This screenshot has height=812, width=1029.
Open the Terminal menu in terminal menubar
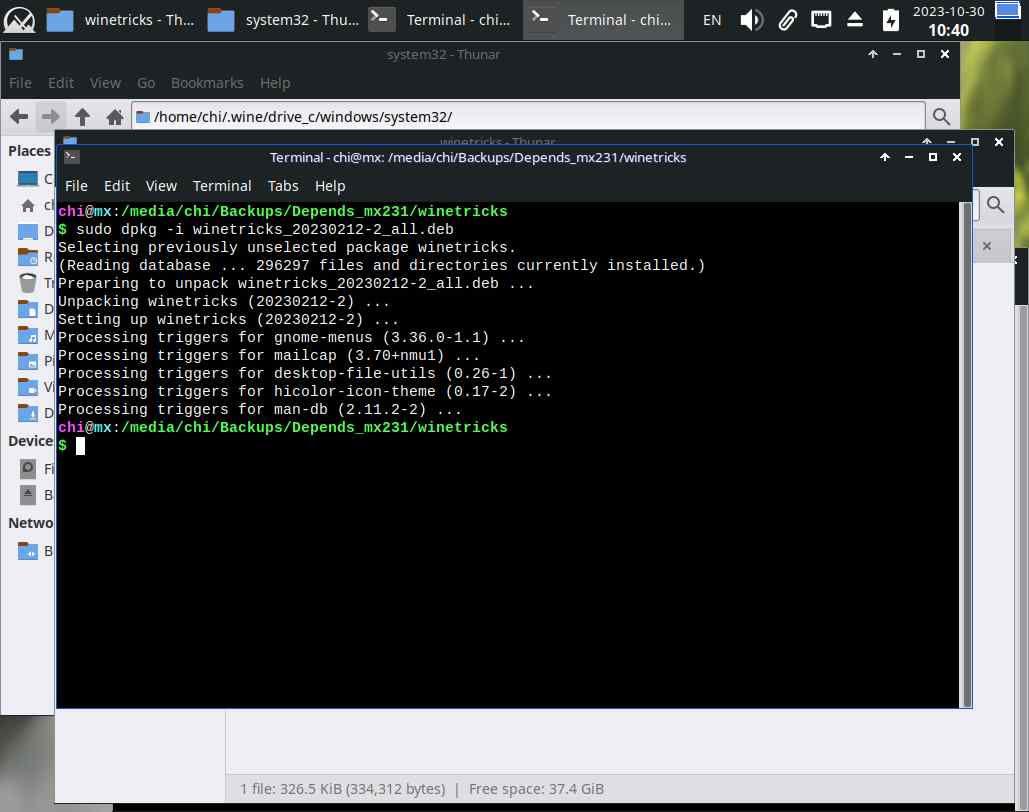(x=222, y=186)
